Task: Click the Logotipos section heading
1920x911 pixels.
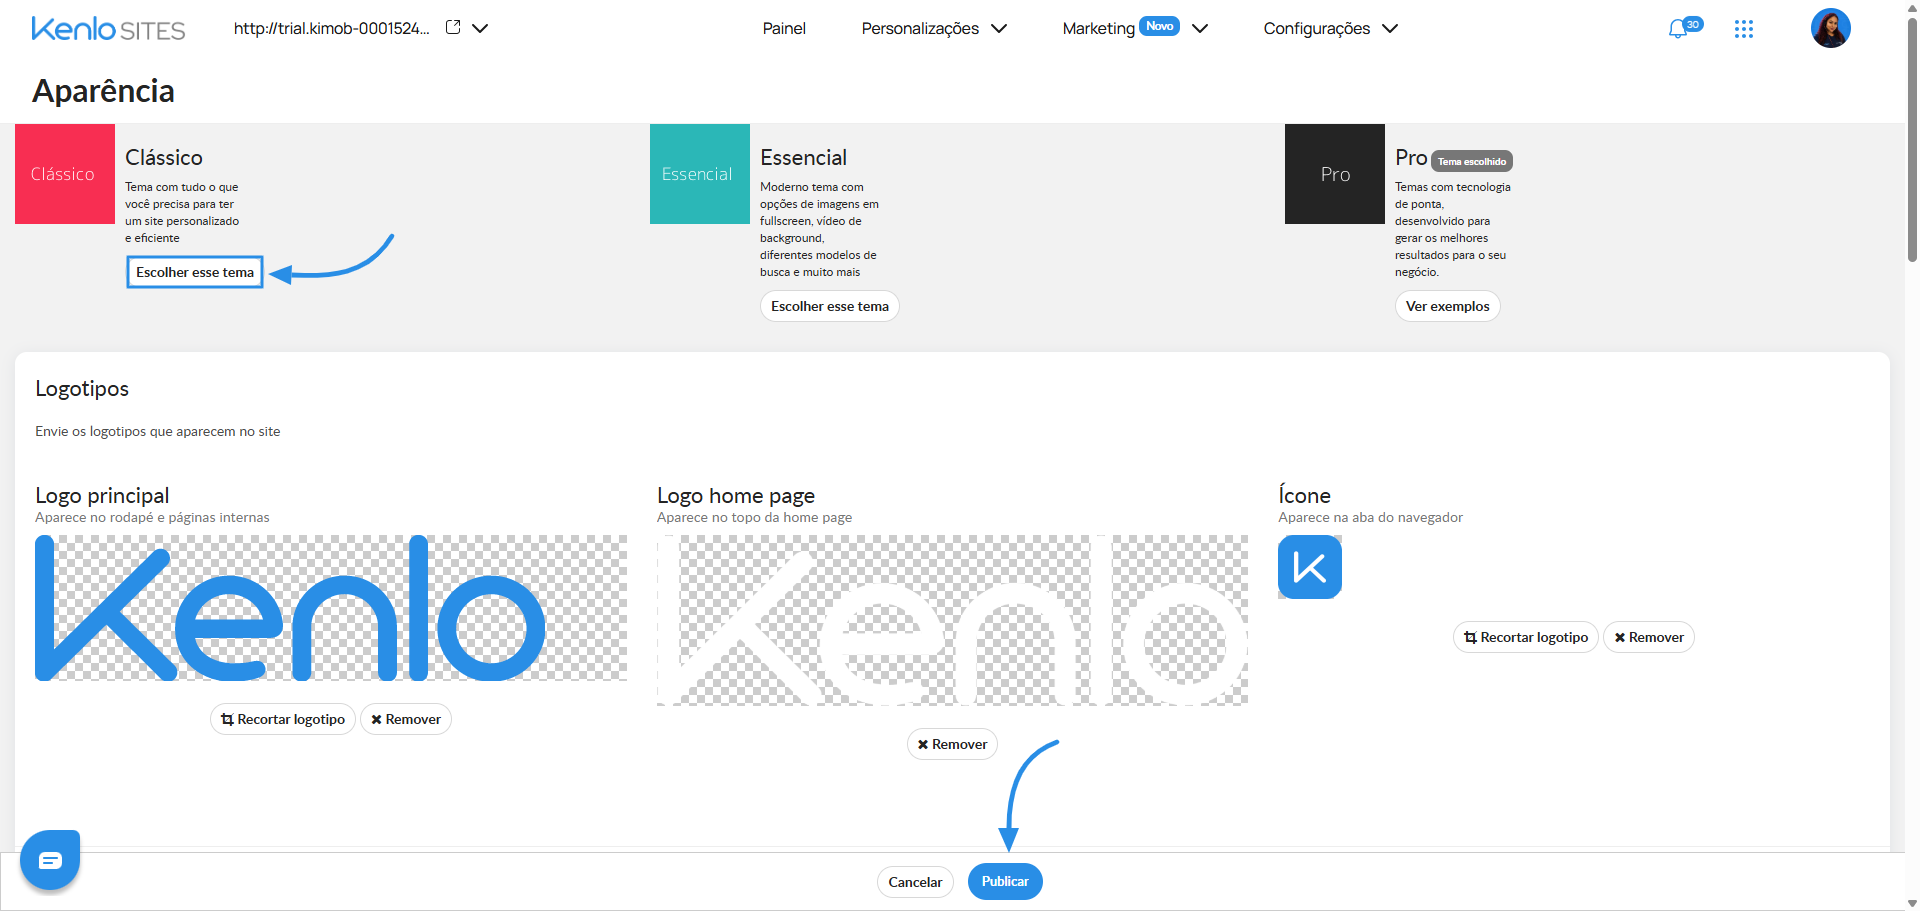Action: [82, 388]
